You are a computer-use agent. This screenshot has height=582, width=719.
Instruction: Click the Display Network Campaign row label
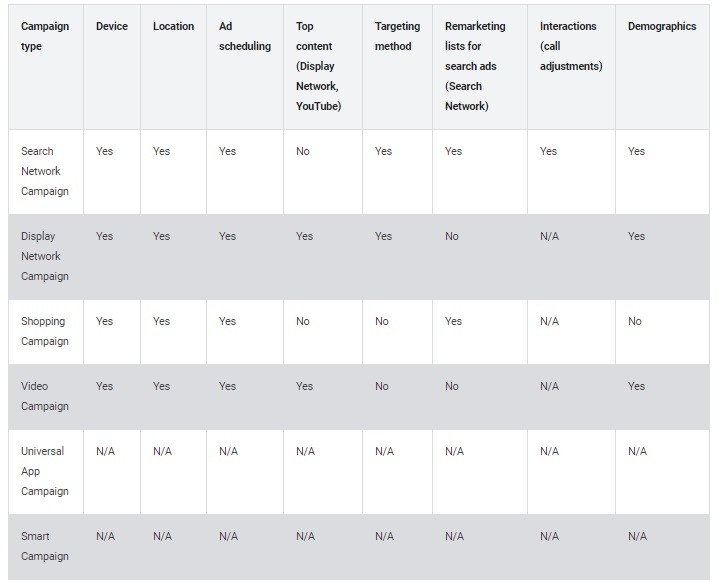point(45,256)
